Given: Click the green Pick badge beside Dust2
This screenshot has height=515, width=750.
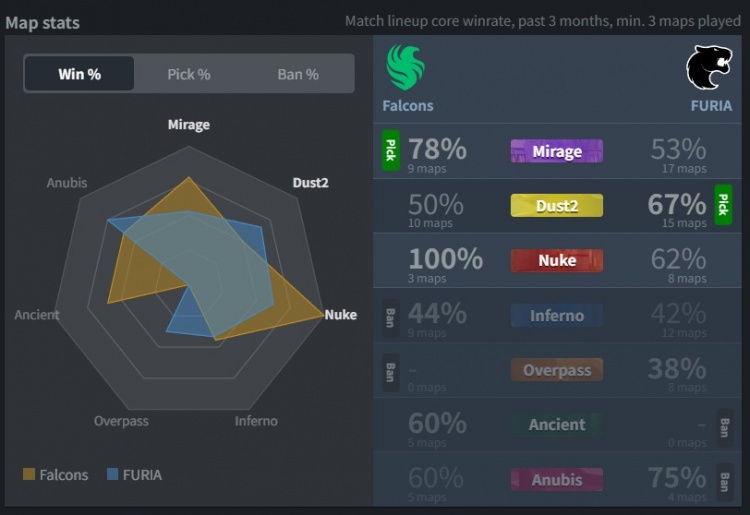Looking at the screenshot, I should 723,205.
